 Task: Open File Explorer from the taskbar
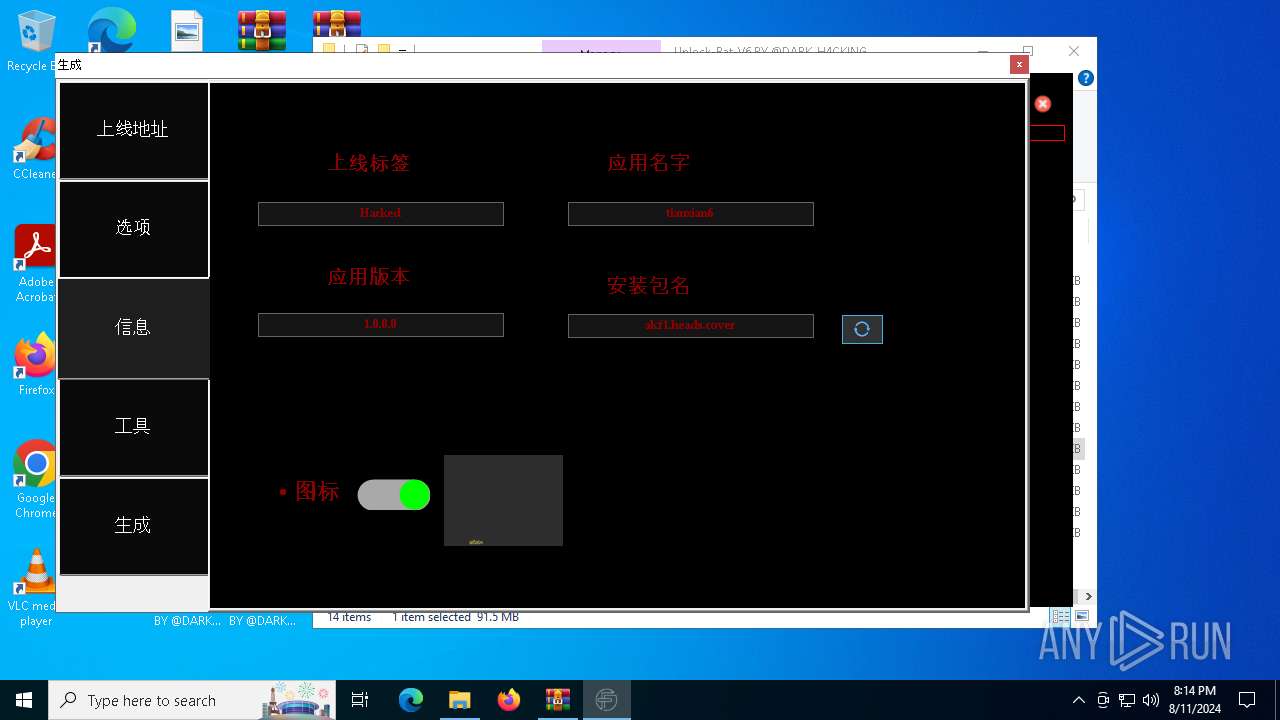point(460,700)
